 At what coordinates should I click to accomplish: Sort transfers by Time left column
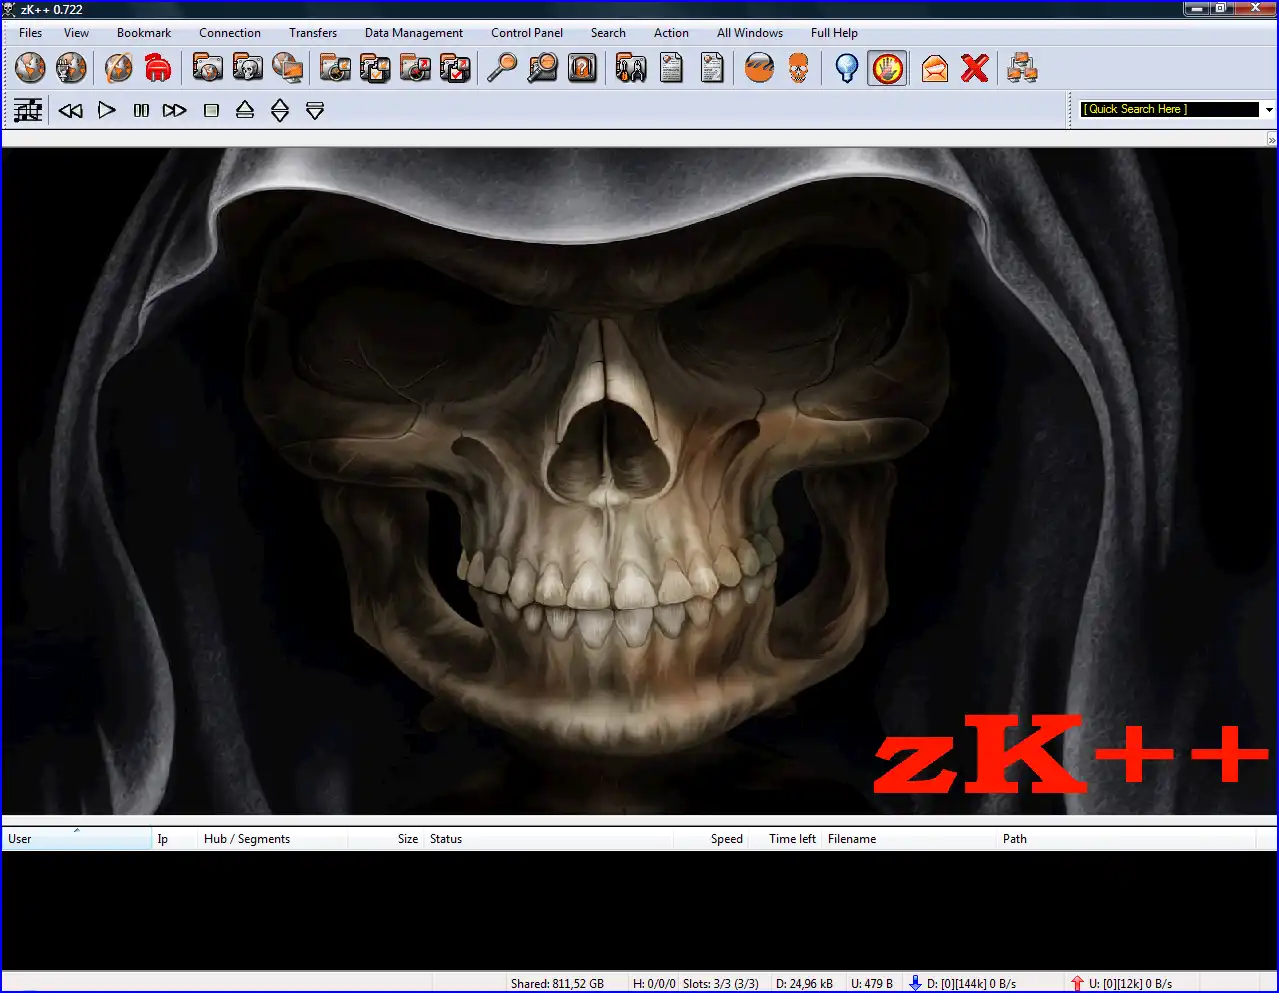[x=785, y=839]
